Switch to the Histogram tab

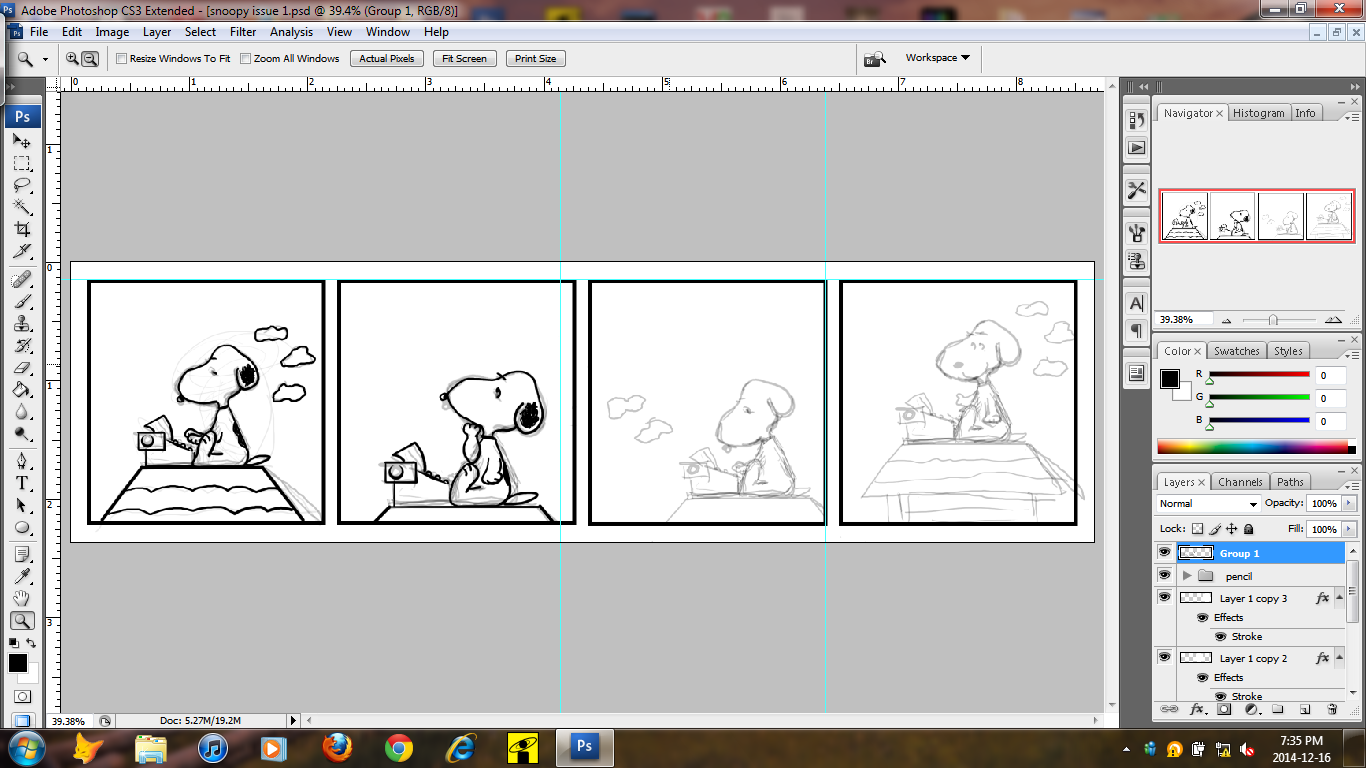coord(1258,113)
